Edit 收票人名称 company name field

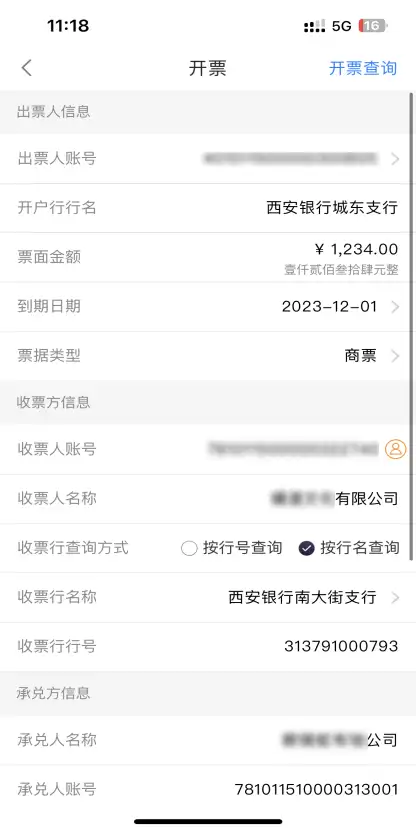208,499
